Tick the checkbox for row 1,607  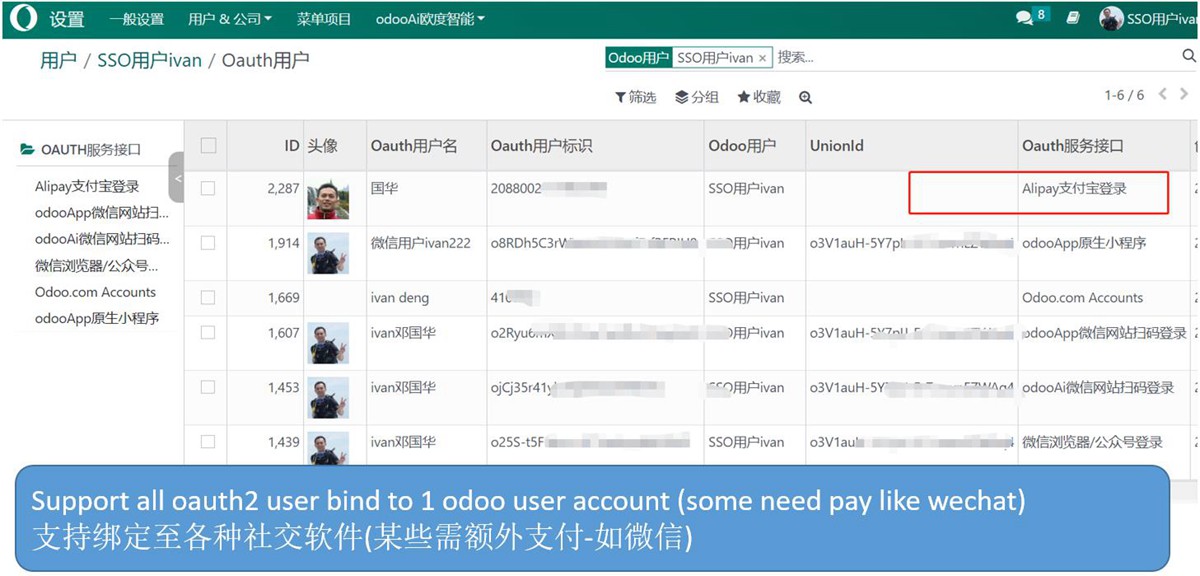tap(208, 333)
